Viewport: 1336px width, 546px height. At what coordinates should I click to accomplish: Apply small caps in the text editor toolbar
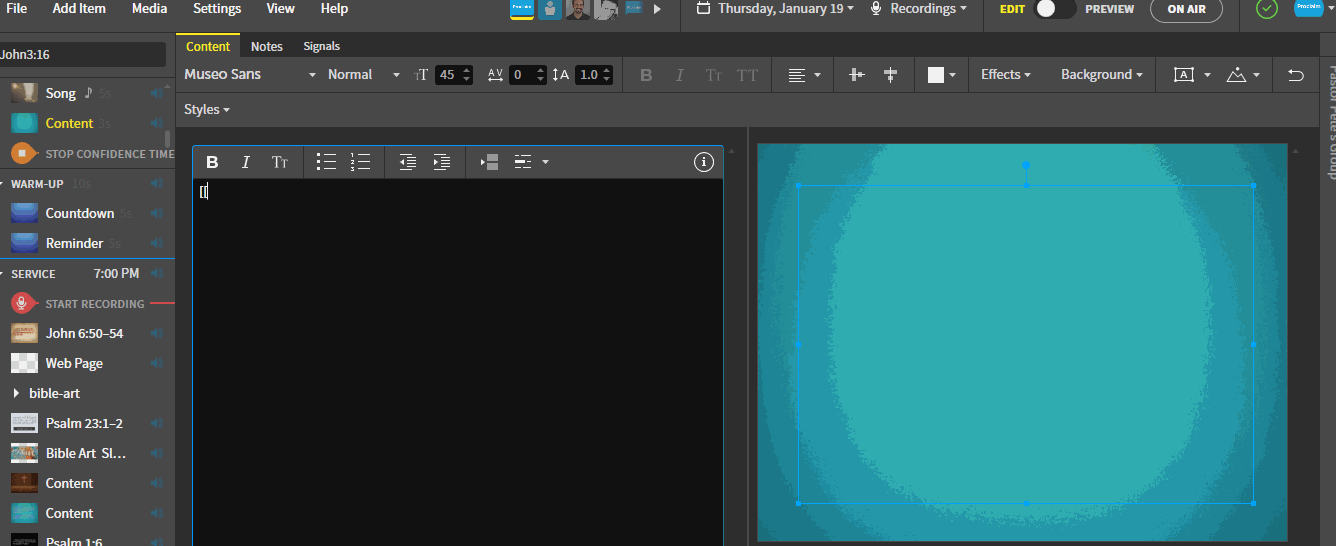point(280,162)
